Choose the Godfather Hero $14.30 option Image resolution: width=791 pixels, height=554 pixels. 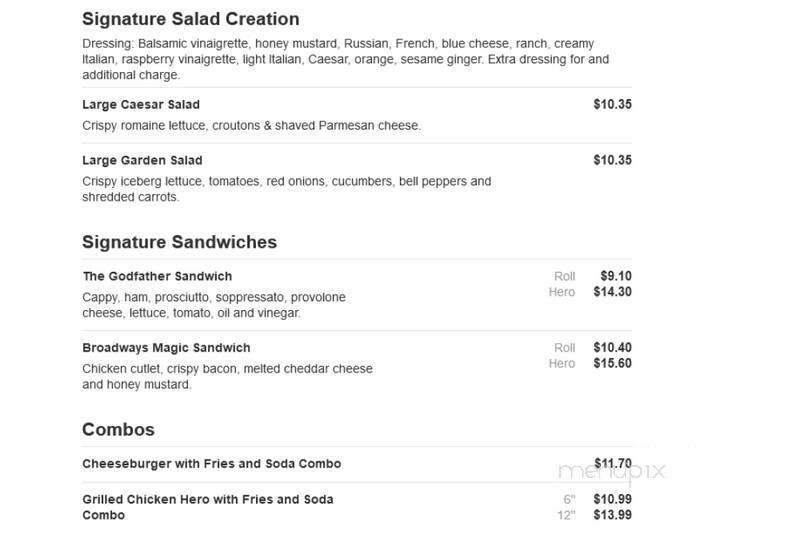pyautogui.click(x=590, y=292)
